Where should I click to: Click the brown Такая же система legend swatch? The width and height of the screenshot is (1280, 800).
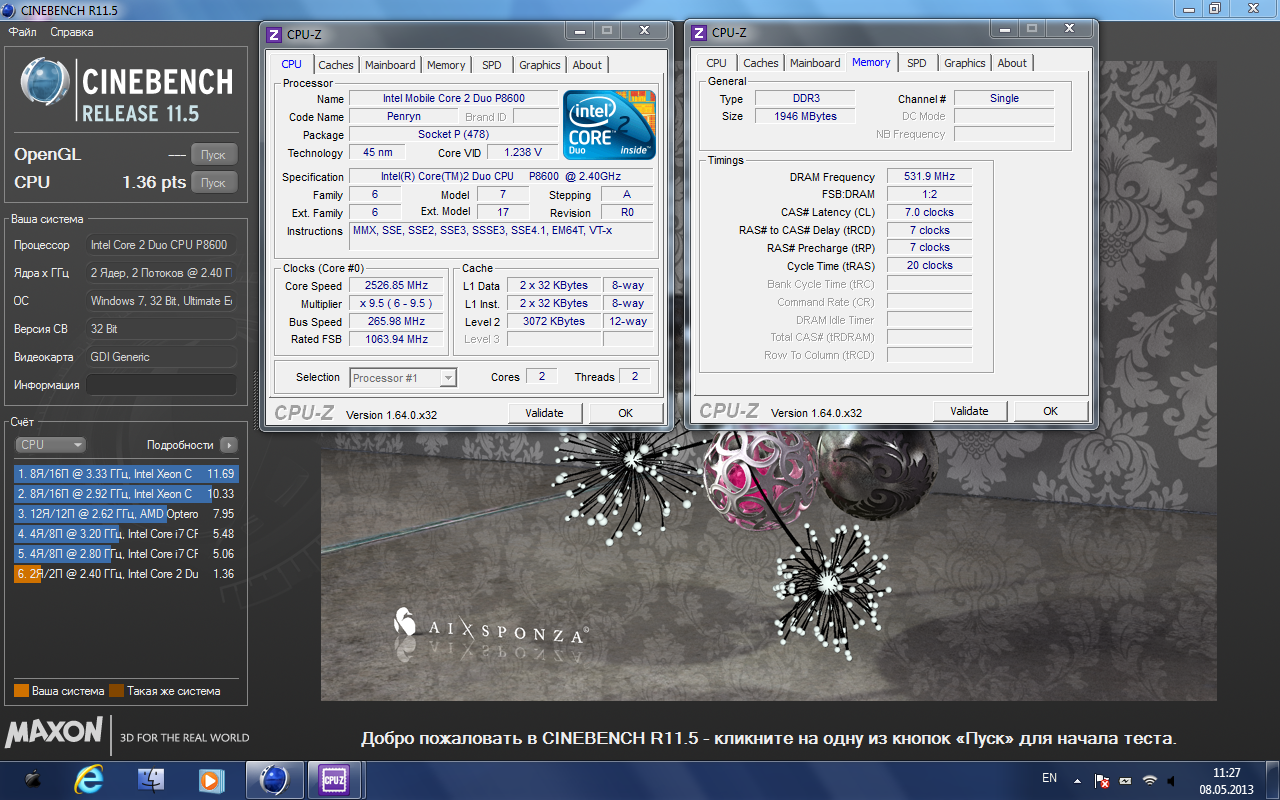[x=116, y=691]
